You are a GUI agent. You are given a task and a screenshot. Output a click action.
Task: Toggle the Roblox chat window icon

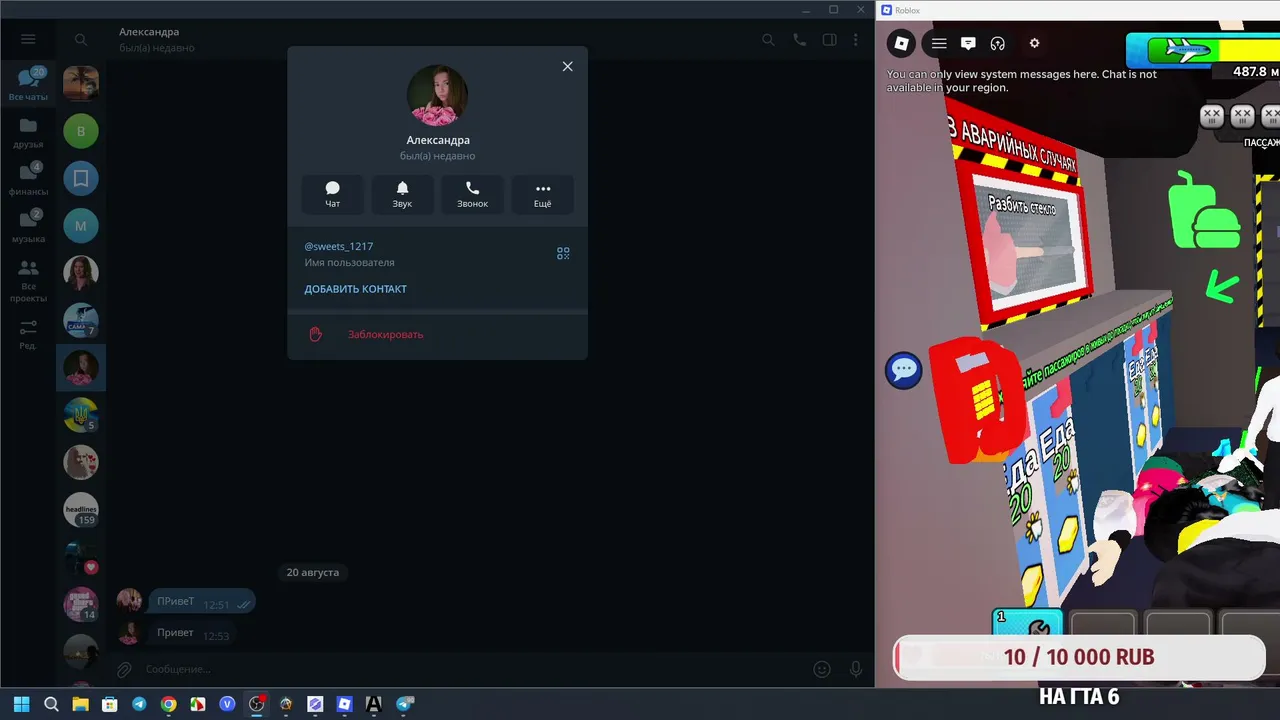(x=968, y=43)
